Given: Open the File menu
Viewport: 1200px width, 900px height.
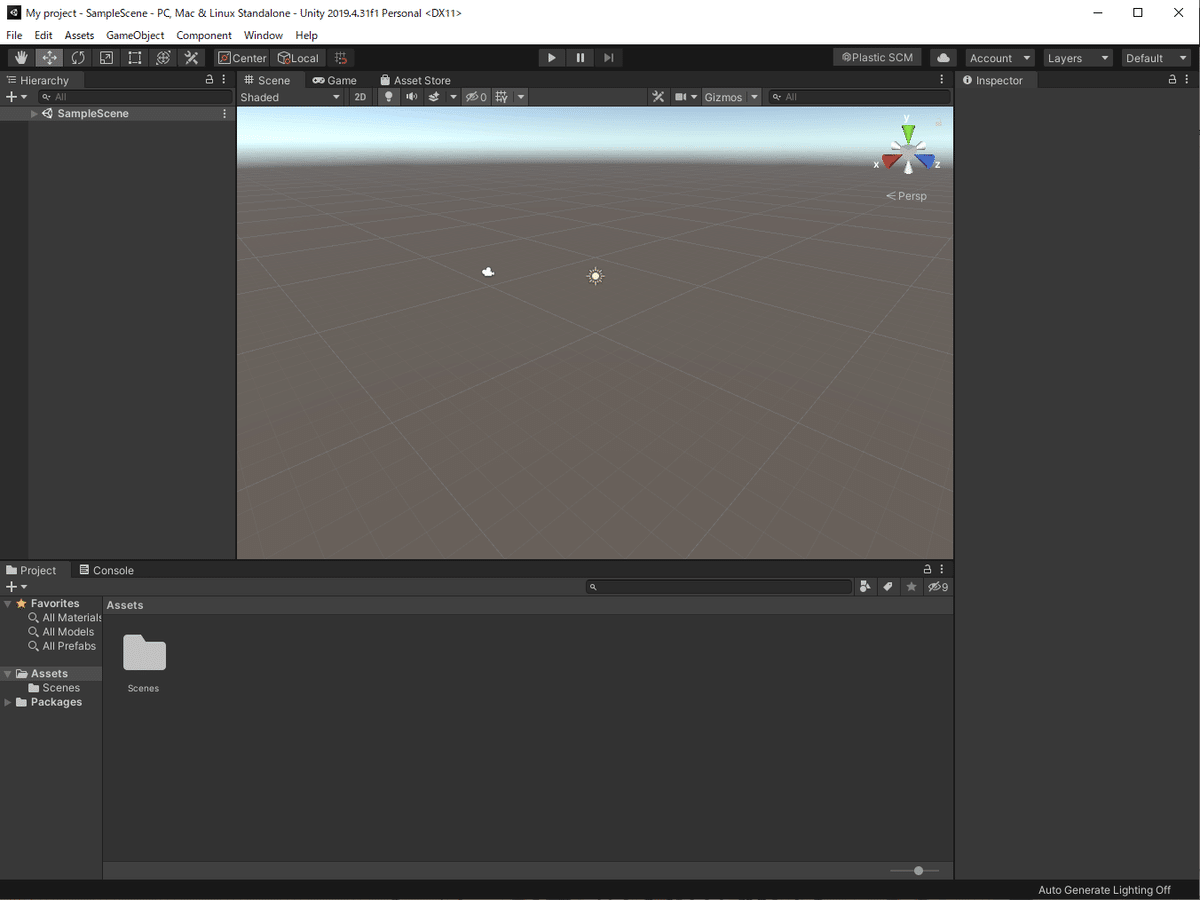Looking at the screenshot, I should (14, 35).
